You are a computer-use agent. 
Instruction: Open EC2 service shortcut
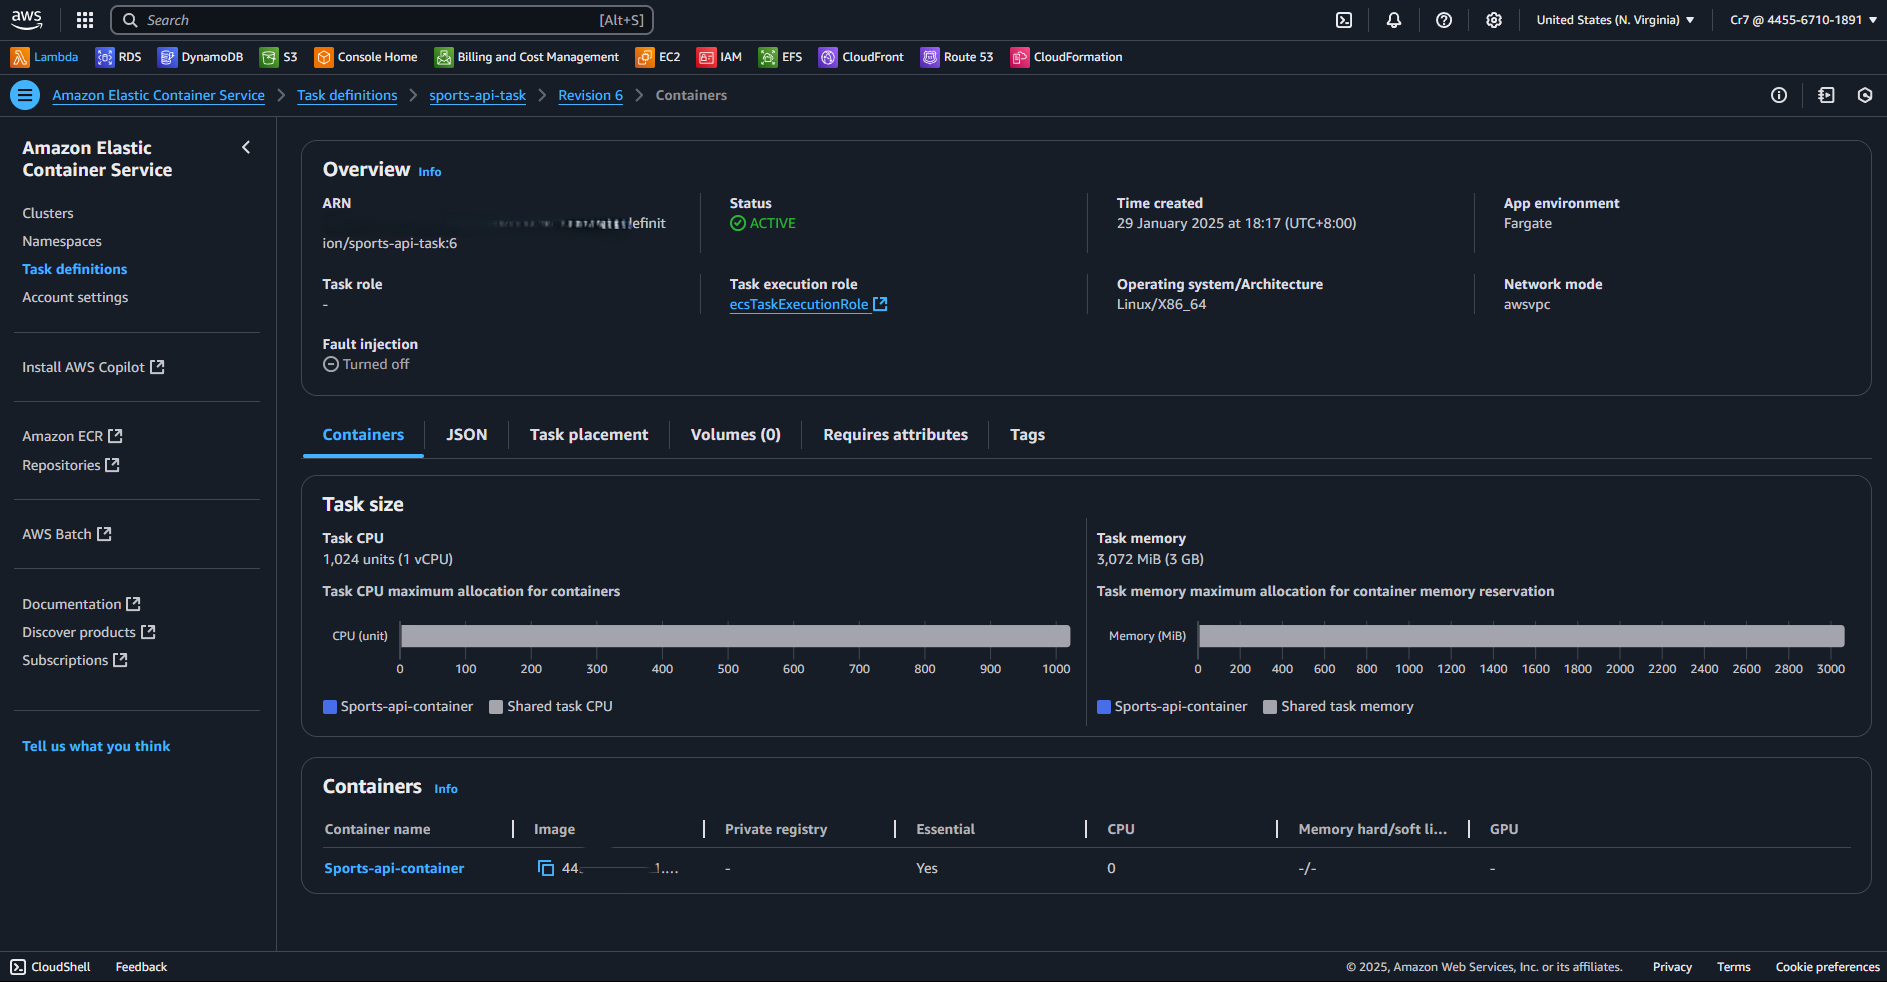click(658, 57)
